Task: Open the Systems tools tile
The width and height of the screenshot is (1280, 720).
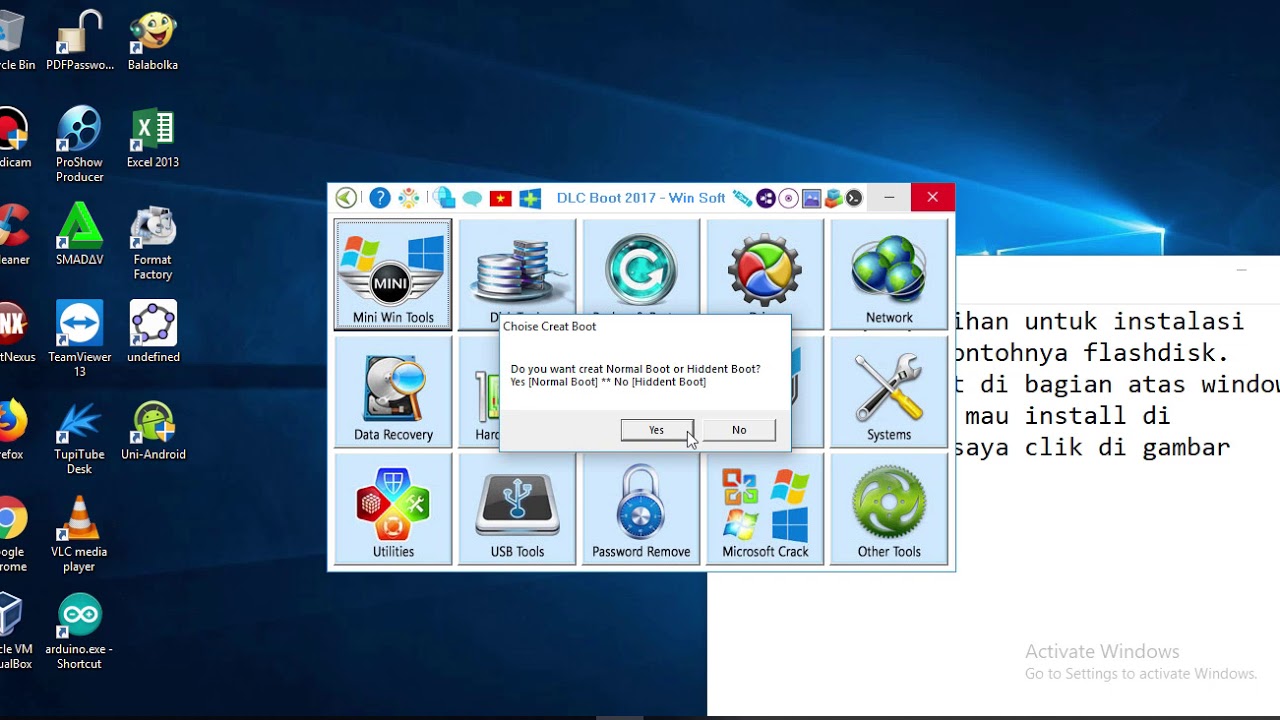Action: (x=889, y=392)
